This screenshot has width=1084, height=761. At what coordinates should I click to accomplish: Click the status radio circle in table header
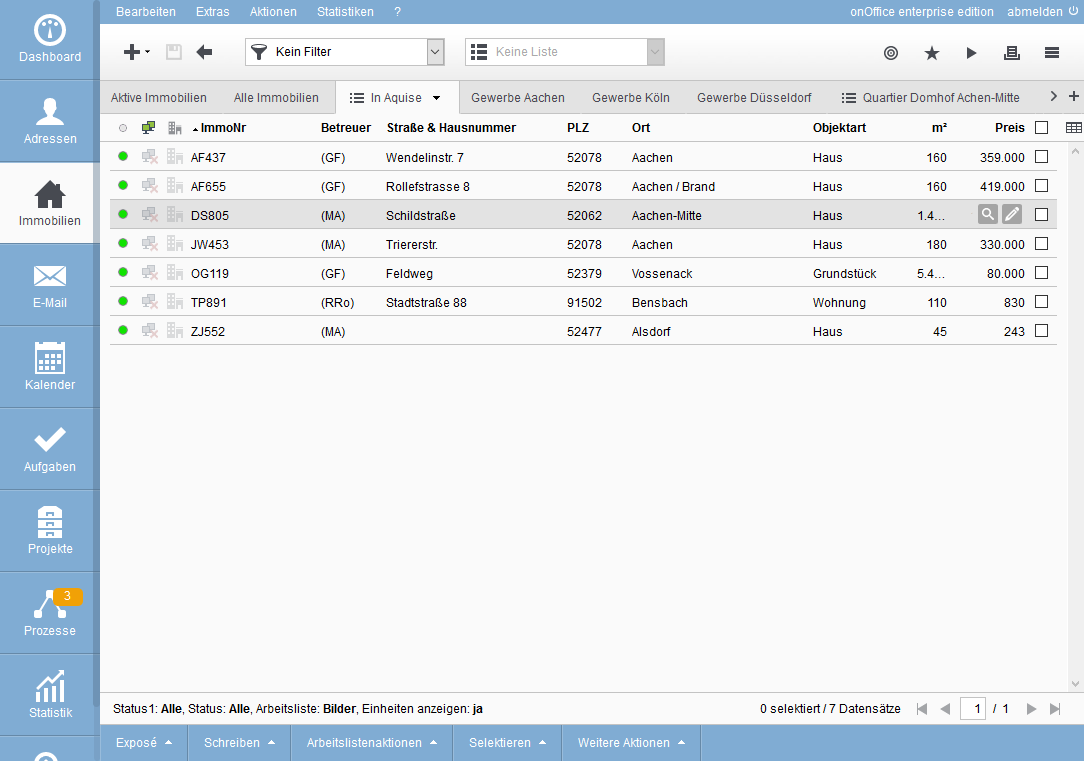point(123,128)
